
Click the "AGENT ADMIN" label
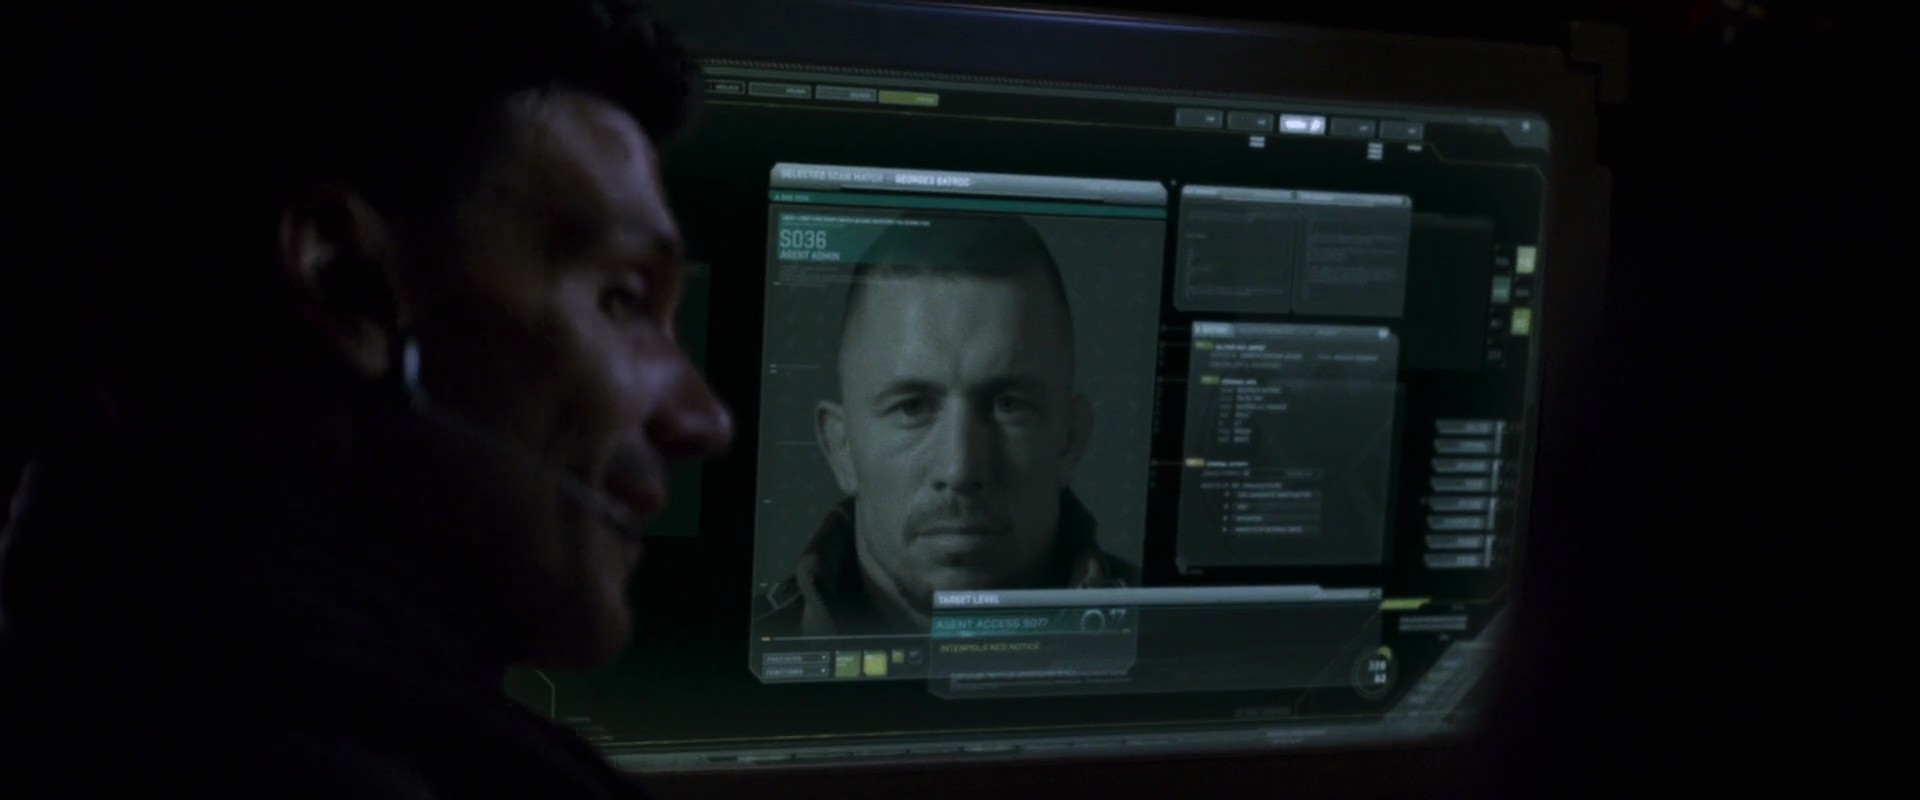(x=809, y=256)
